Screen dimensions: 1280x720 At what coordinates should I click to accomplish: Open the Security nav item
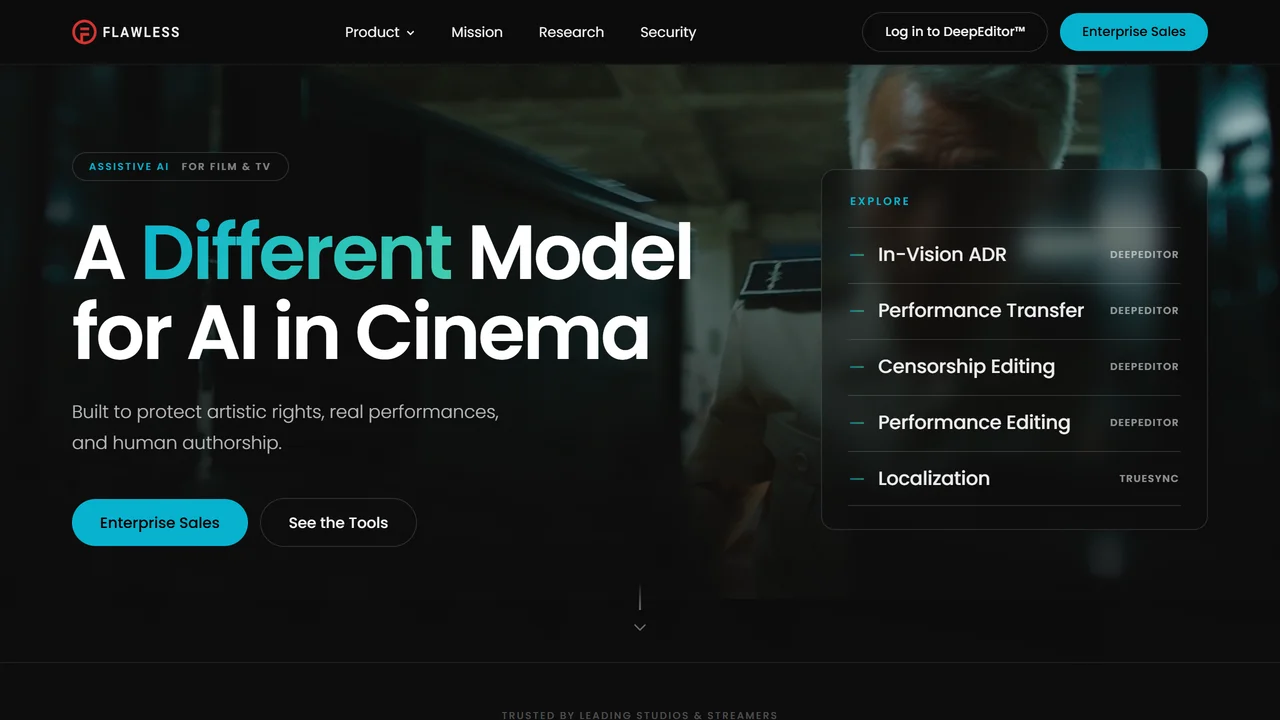coord(668,32)
